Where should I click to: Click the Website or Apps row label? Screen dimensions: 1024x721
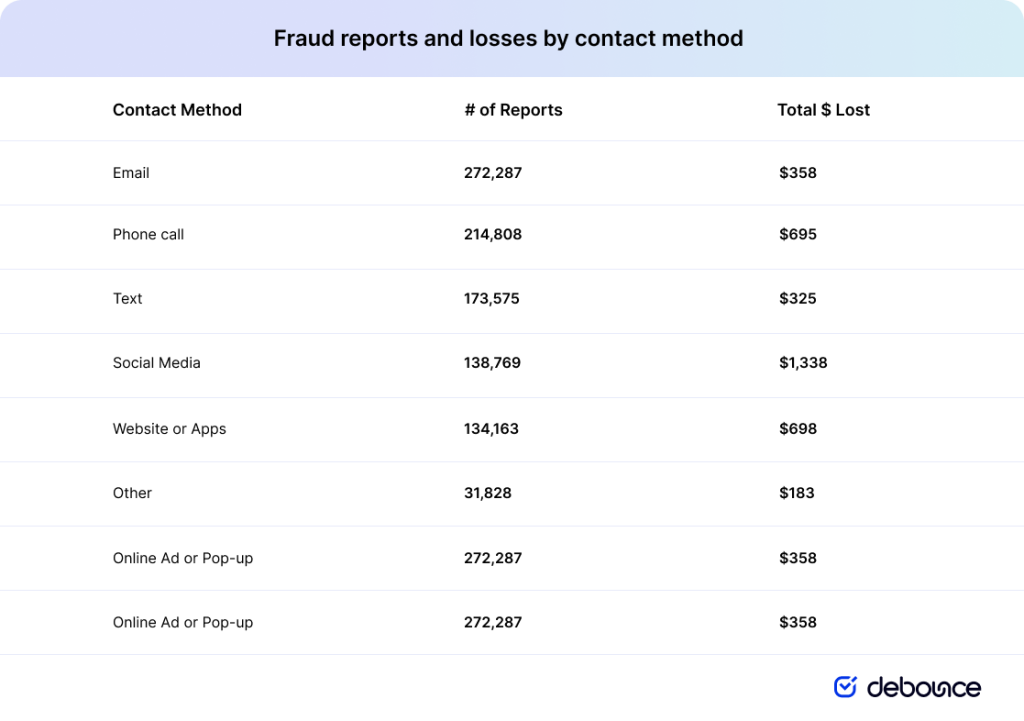(169, 429)
